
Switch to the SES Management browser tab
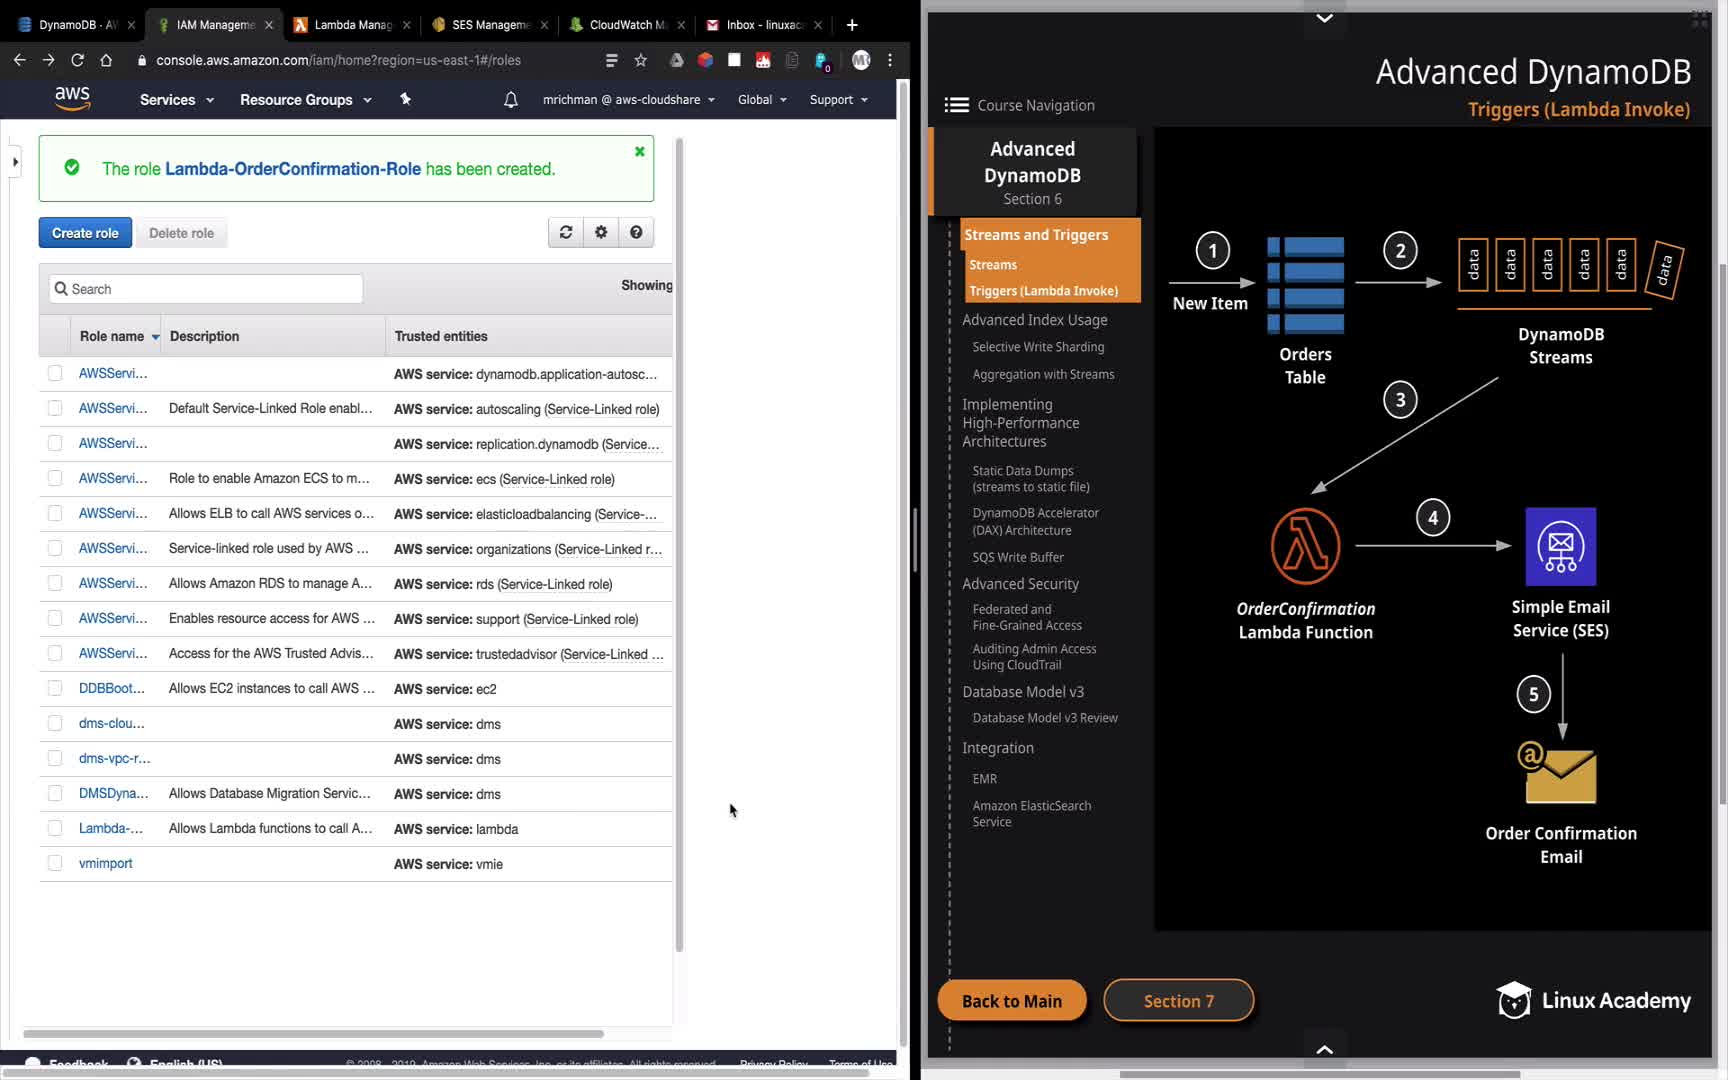[490, 25]
